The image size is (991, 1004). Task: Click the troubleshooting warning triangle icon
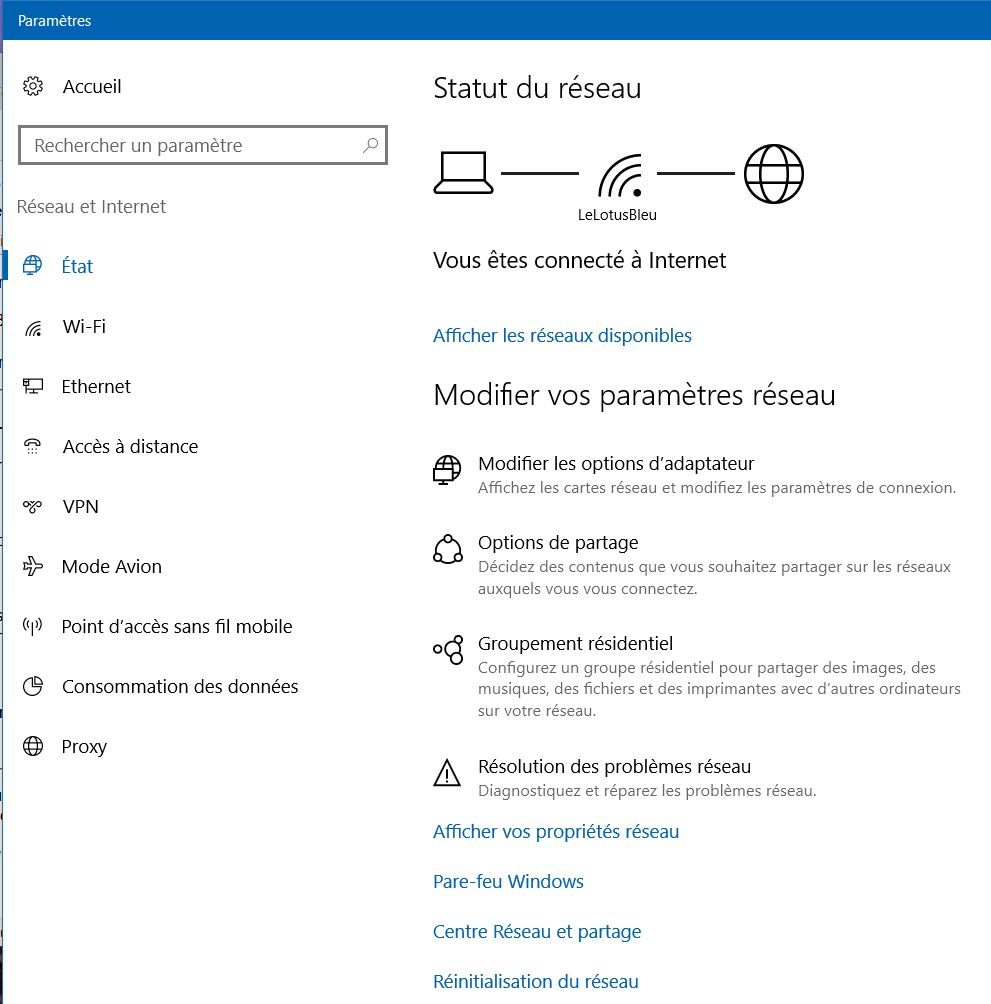pos(447,772)
